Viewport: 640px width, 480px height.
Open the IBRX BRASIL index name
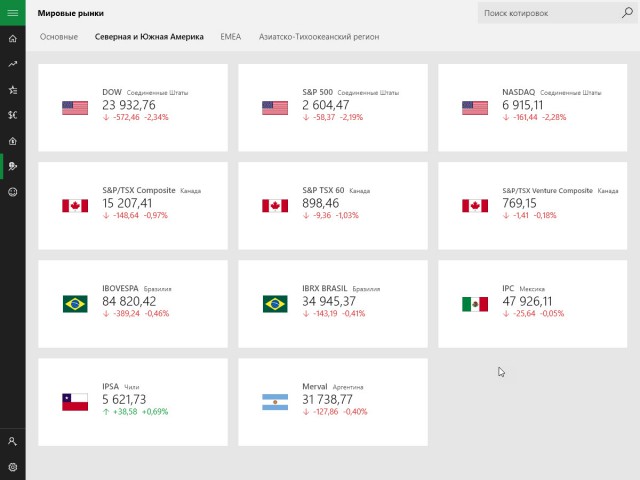click(324, 289)
